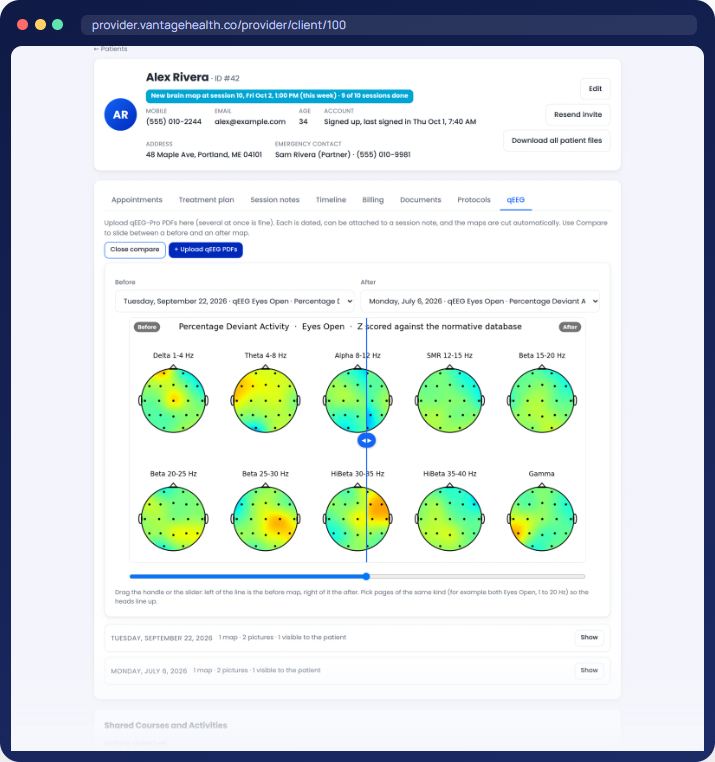This screenshot has height=762, width=715.
Task: Click the Beta 25-30 Hz head map
Action: (265, 518)
